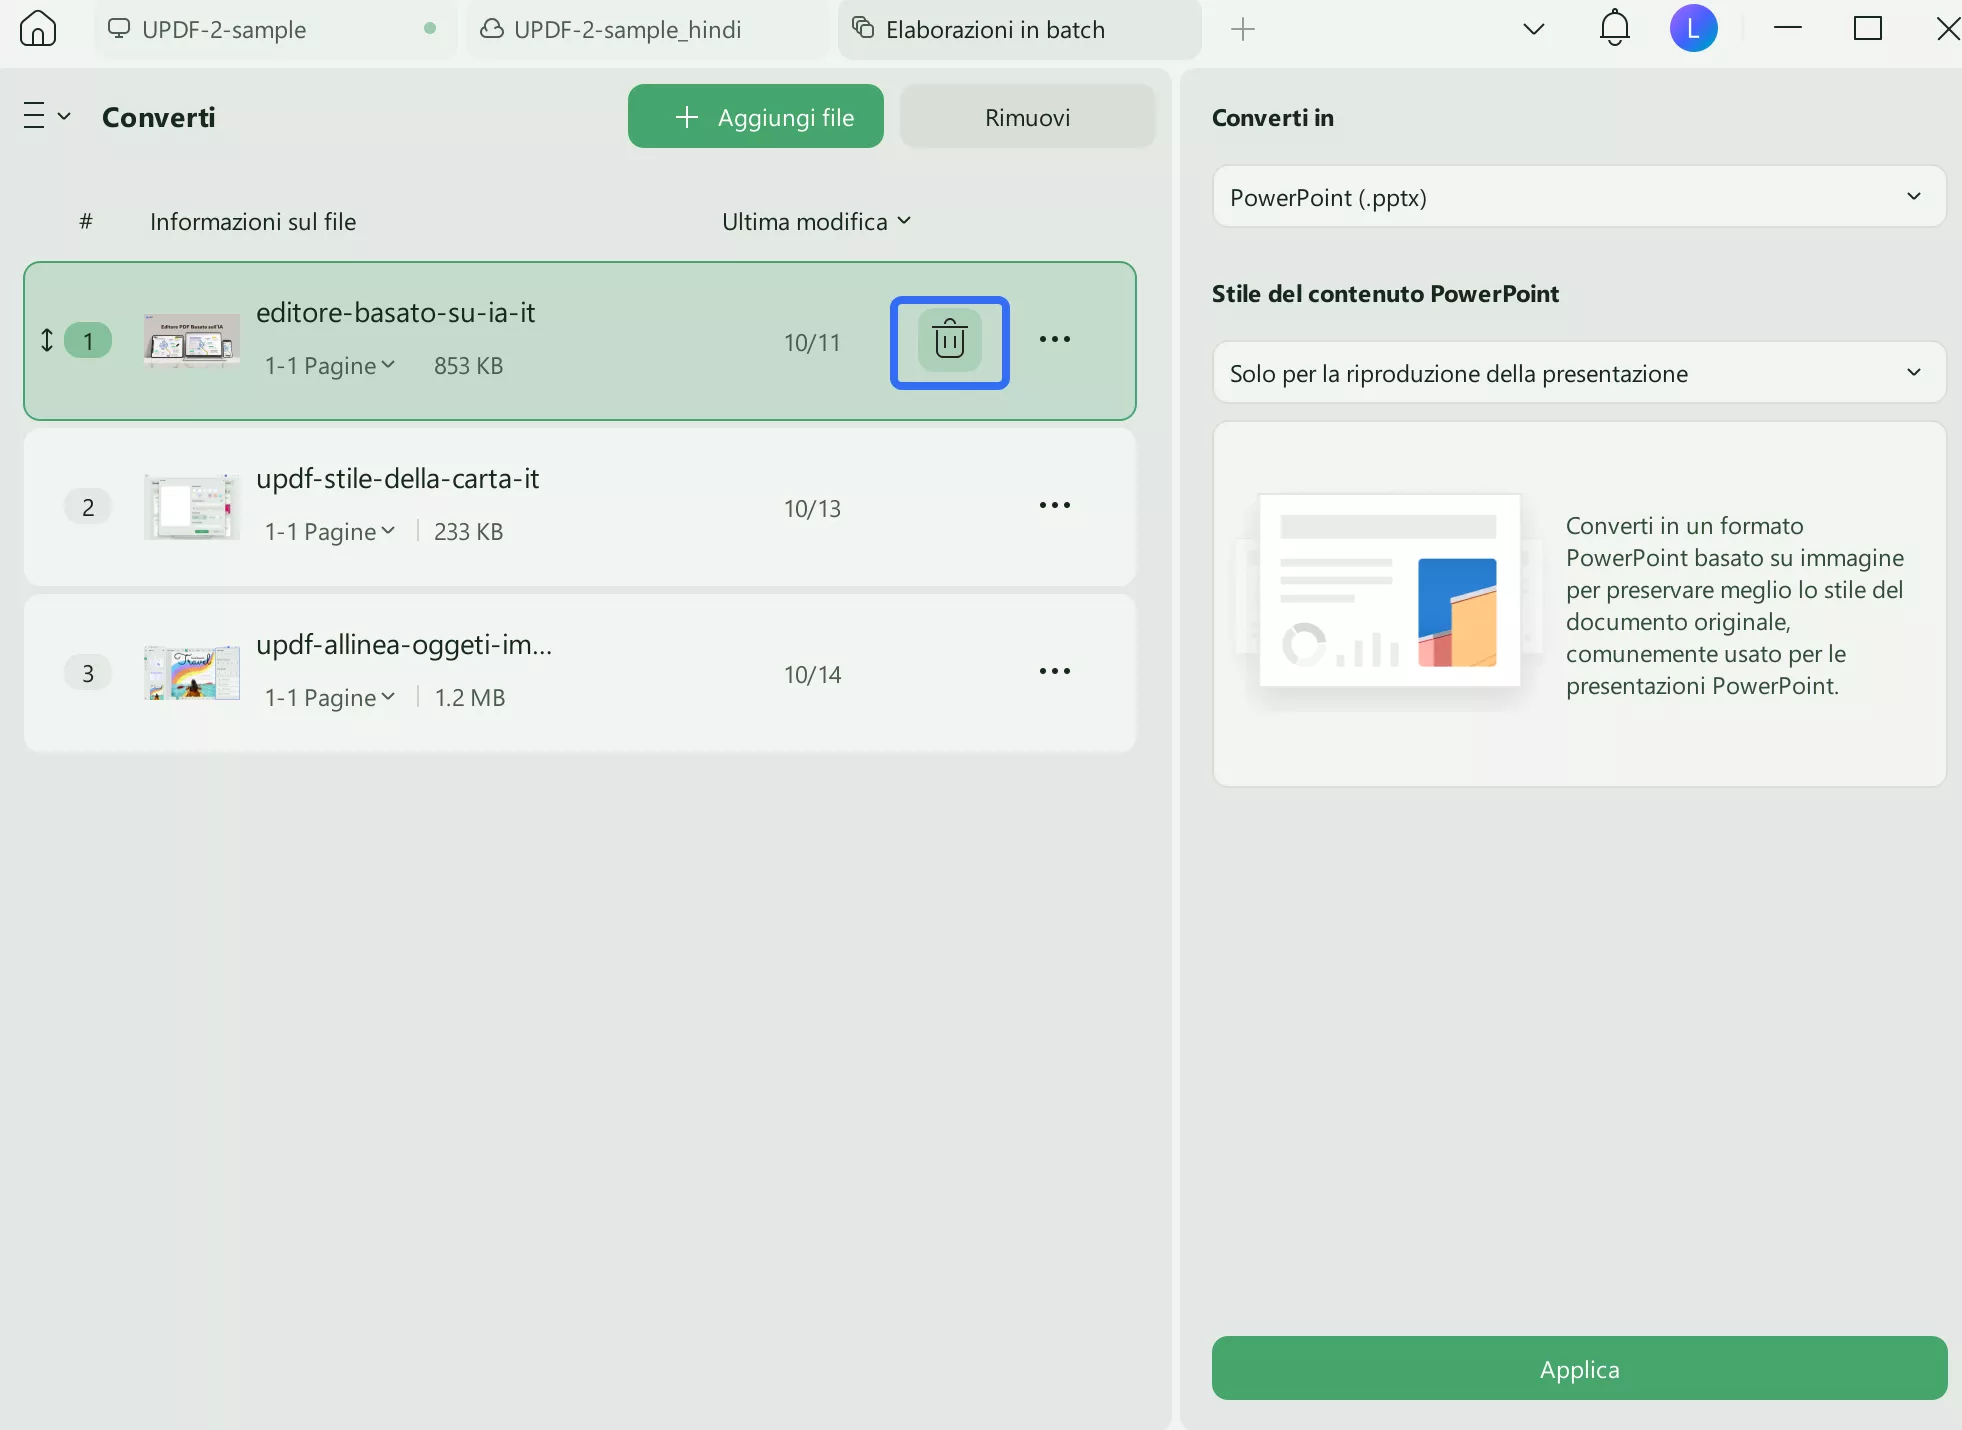Open notifications bell
The height and width of the screenshot is (1430, 1962).
point(1614,28)
